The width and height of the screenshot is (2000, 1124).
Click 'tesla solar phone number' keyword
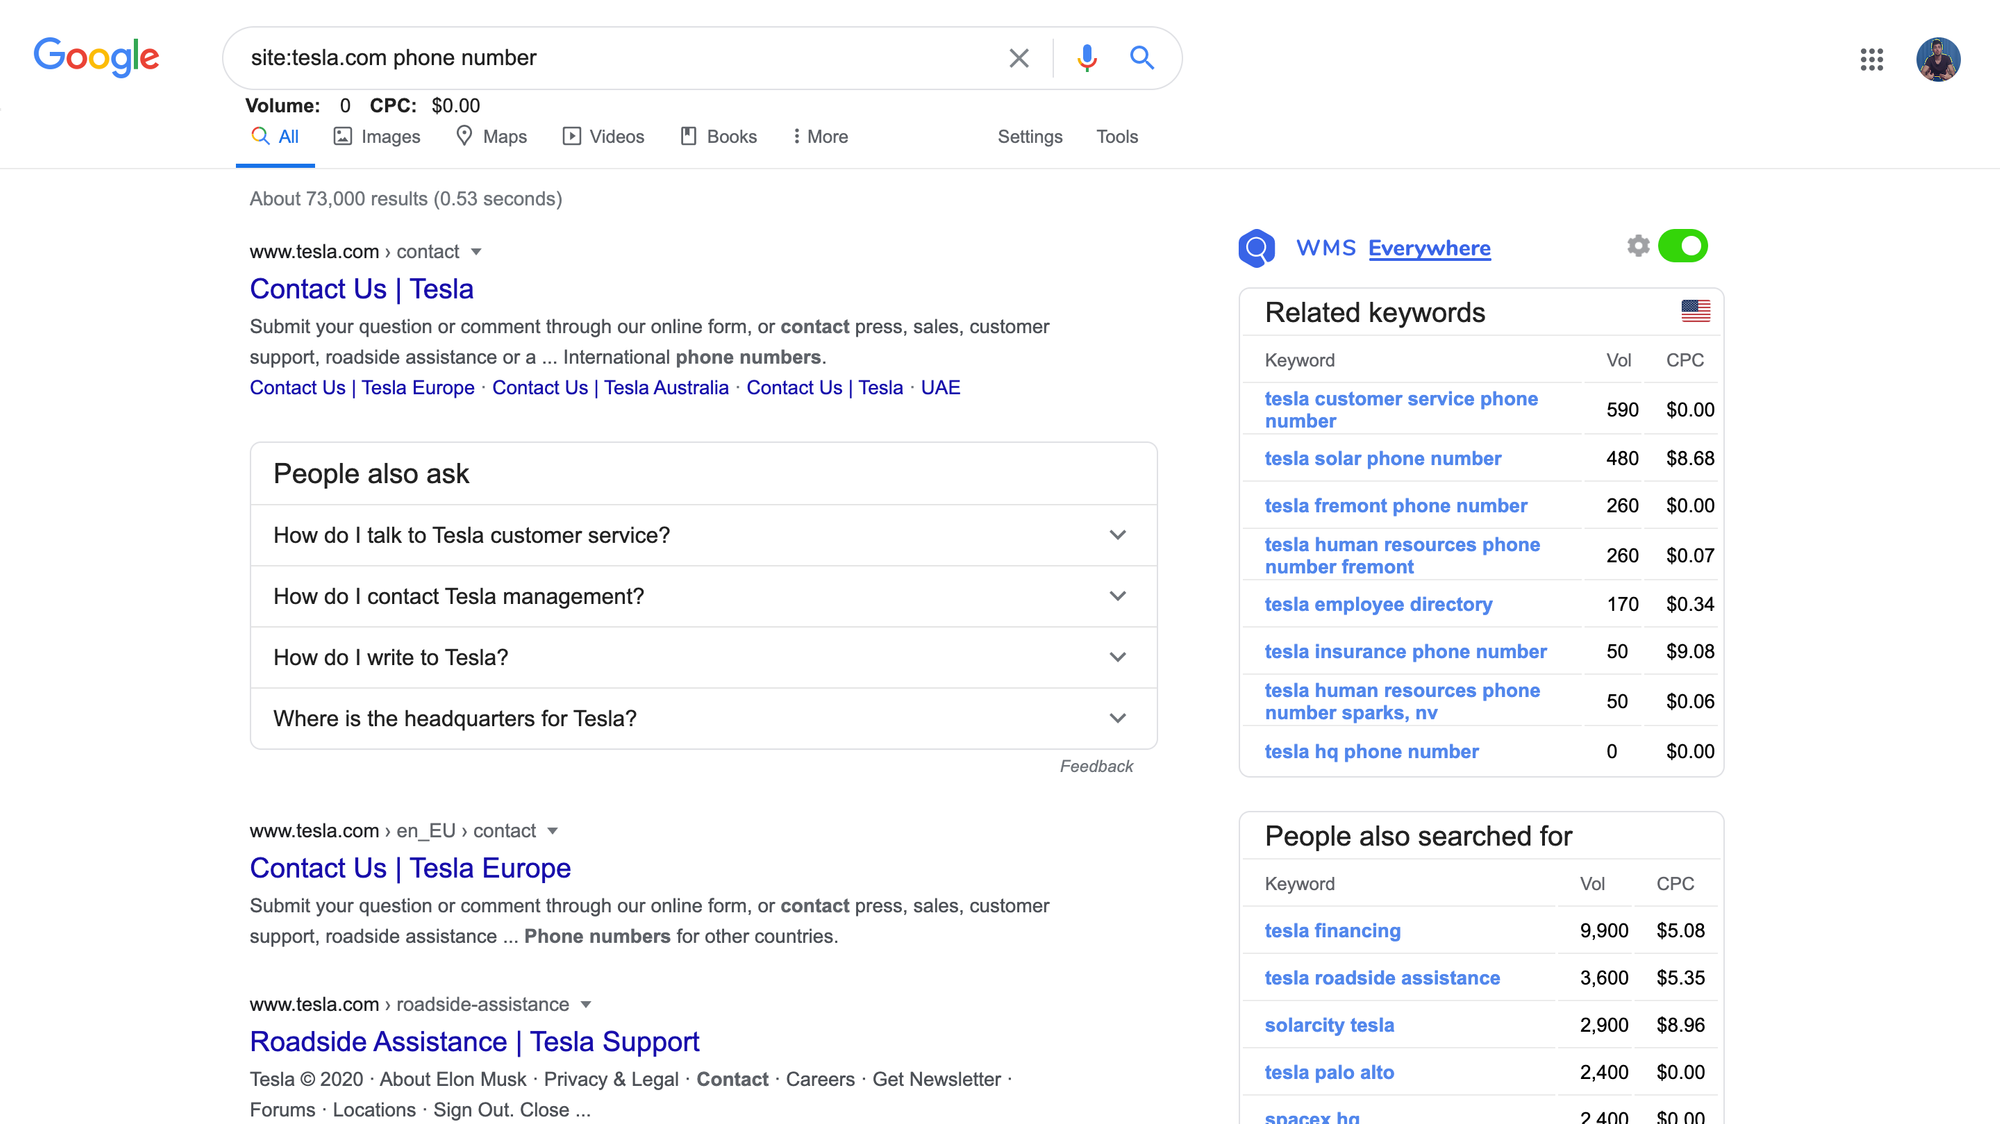pos(1382,459)
